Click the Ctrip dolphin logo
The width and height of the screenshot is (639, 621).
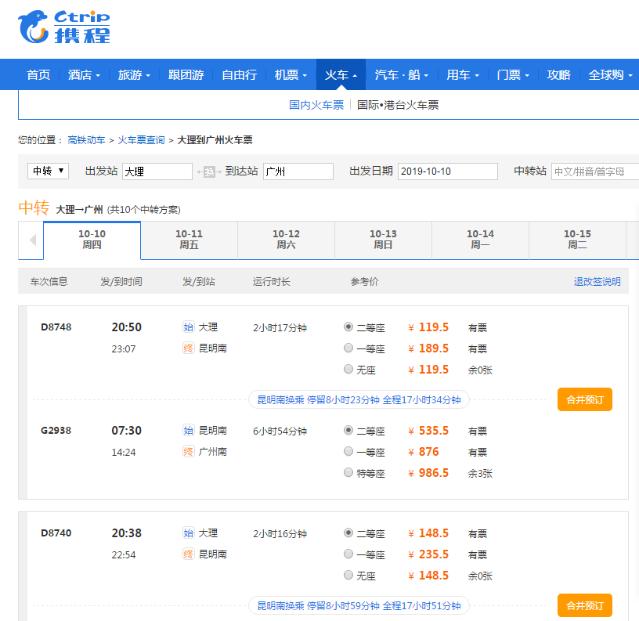tap(64, 26)
